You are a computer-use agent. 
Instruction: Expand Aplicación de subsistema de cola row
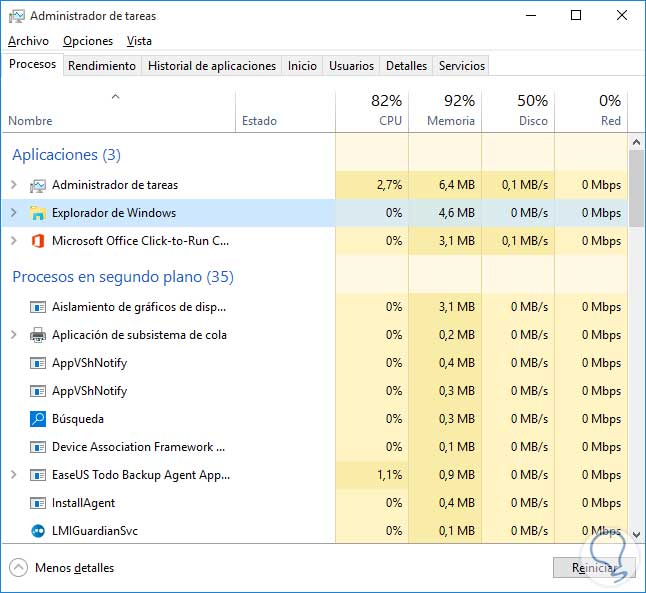pos(14,335)
